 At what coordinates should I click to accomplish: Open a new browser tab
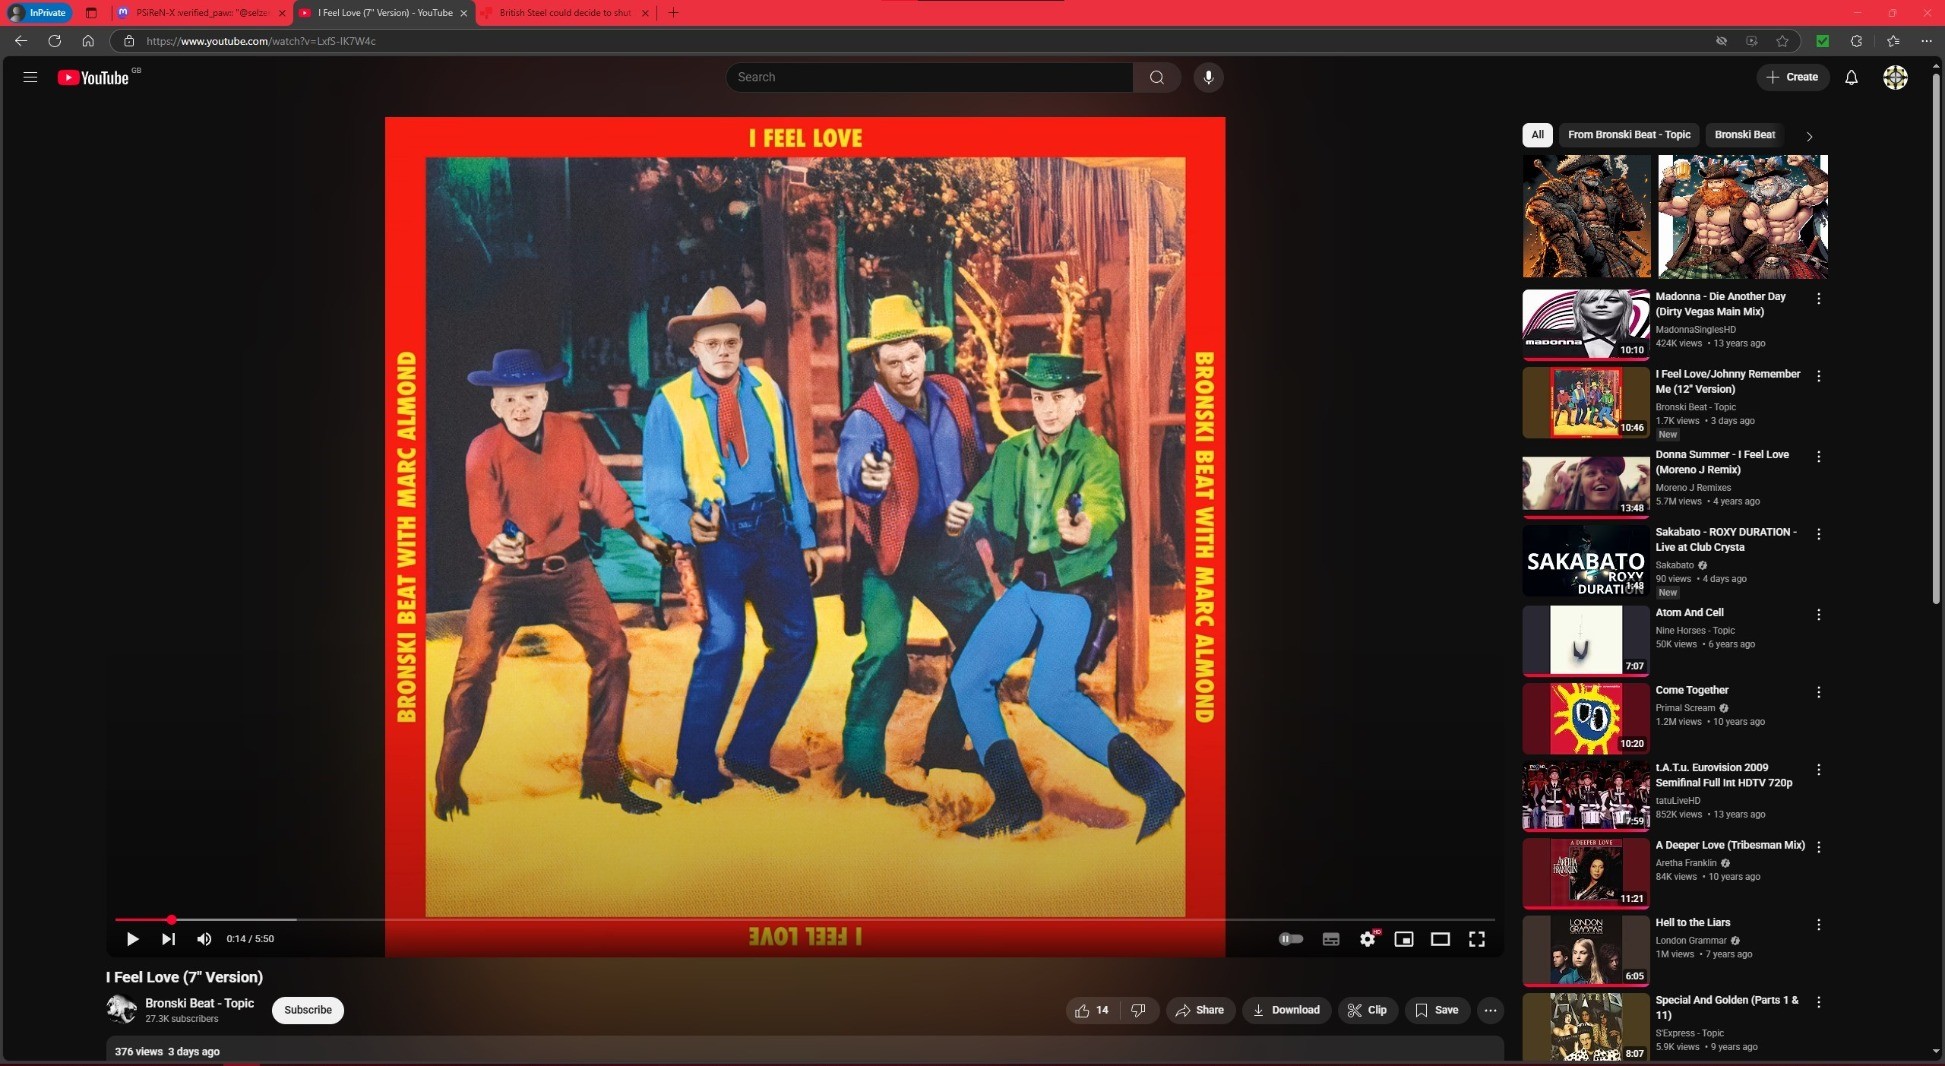click(x=673, y=13)
